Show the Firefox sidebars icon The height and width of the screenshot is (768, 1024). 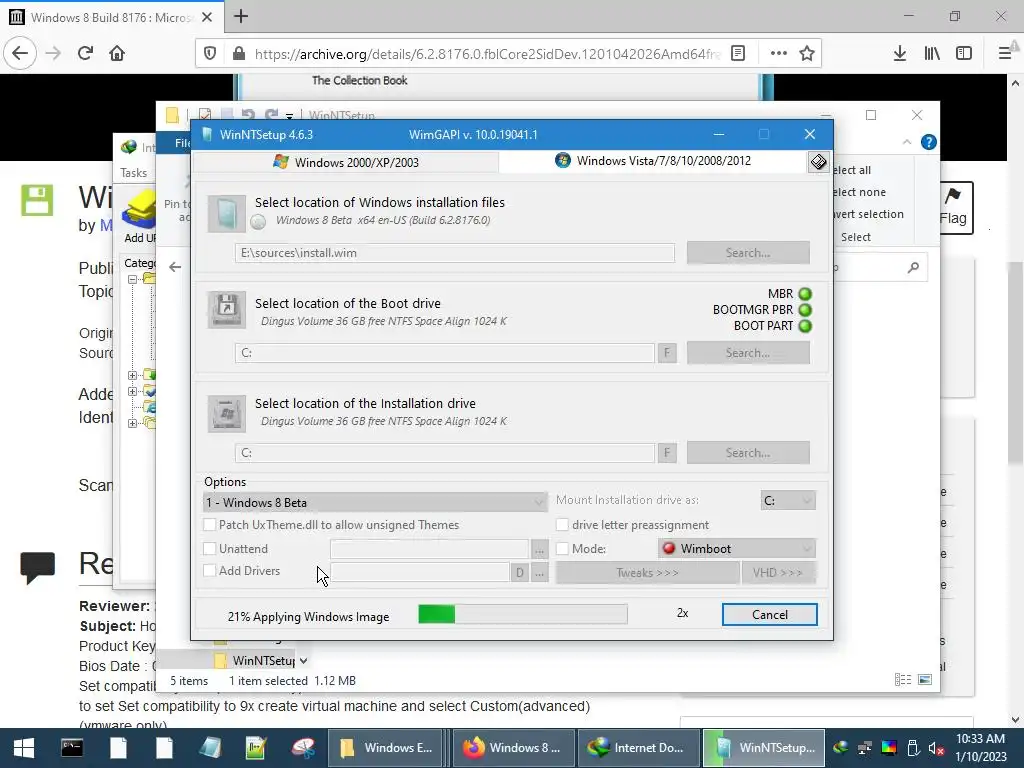click(x=964, y=54)
